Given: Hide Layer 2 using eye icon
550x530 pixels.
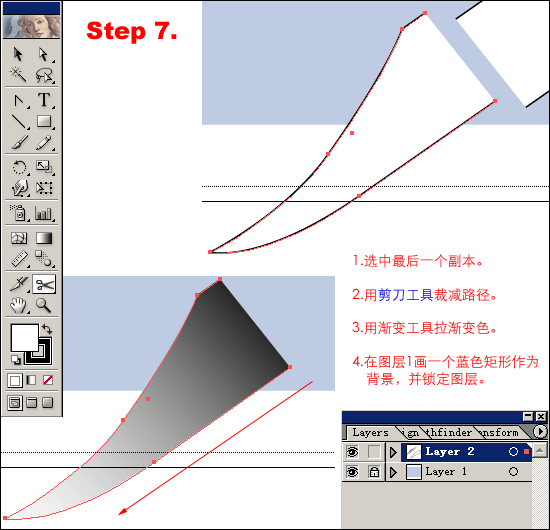Looking at the screenshot, I should click(x=352, y=452).
